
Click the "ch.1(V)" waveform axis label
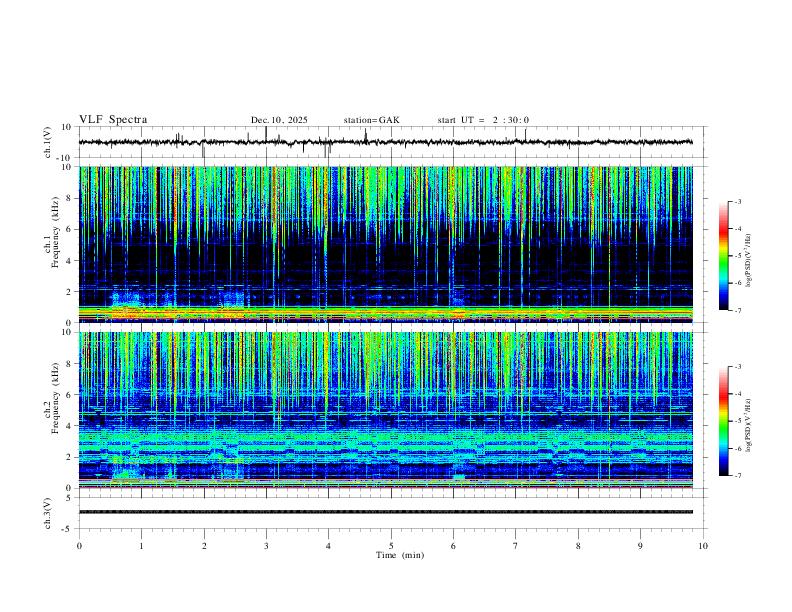(x=49, y=142)
